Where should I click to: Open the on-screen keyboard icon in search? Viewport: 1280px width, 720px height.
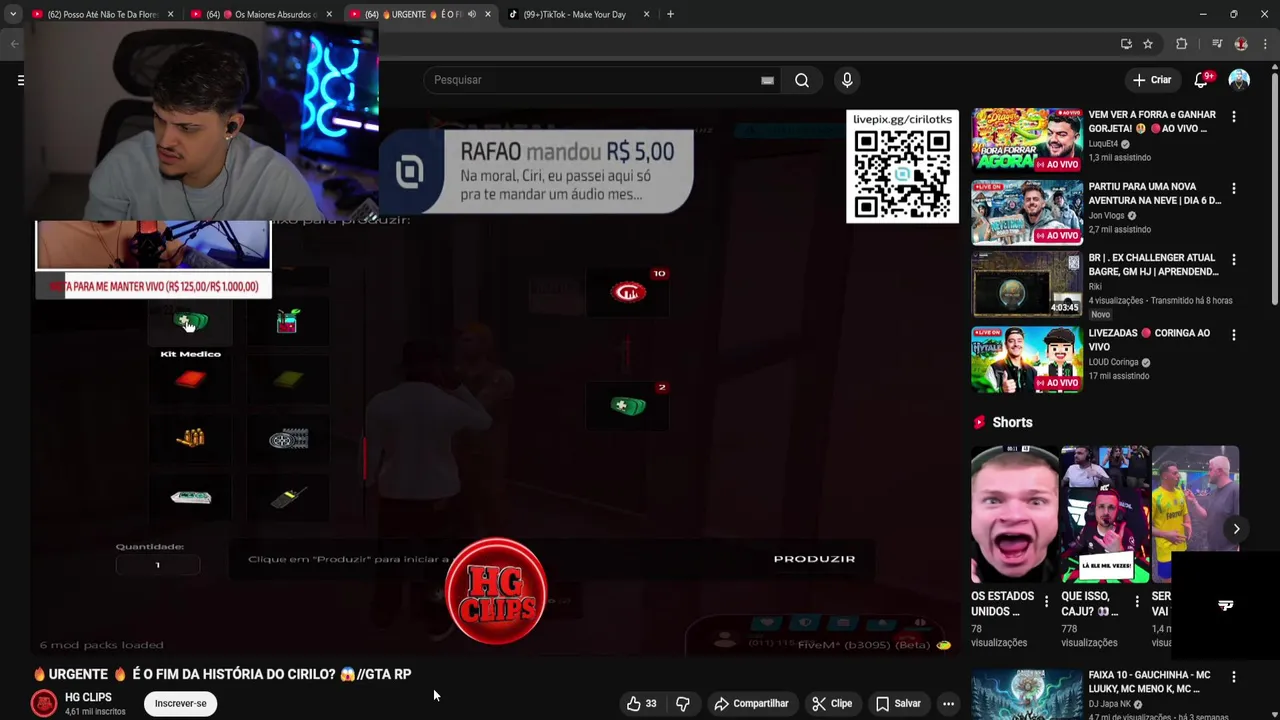click(x=767, y=80)
